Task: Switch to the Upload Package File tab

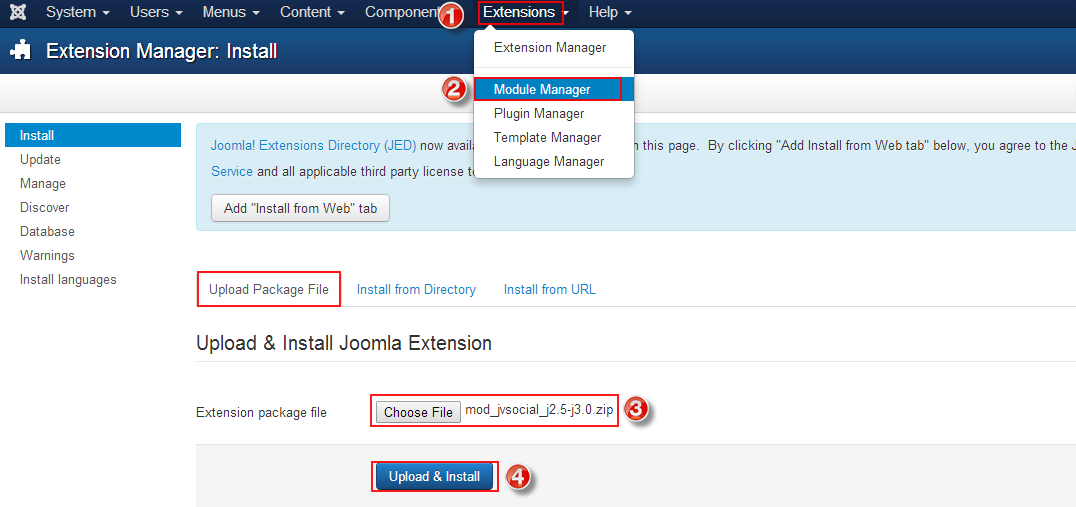Action: pyautogui.click(x=269, y=290)
